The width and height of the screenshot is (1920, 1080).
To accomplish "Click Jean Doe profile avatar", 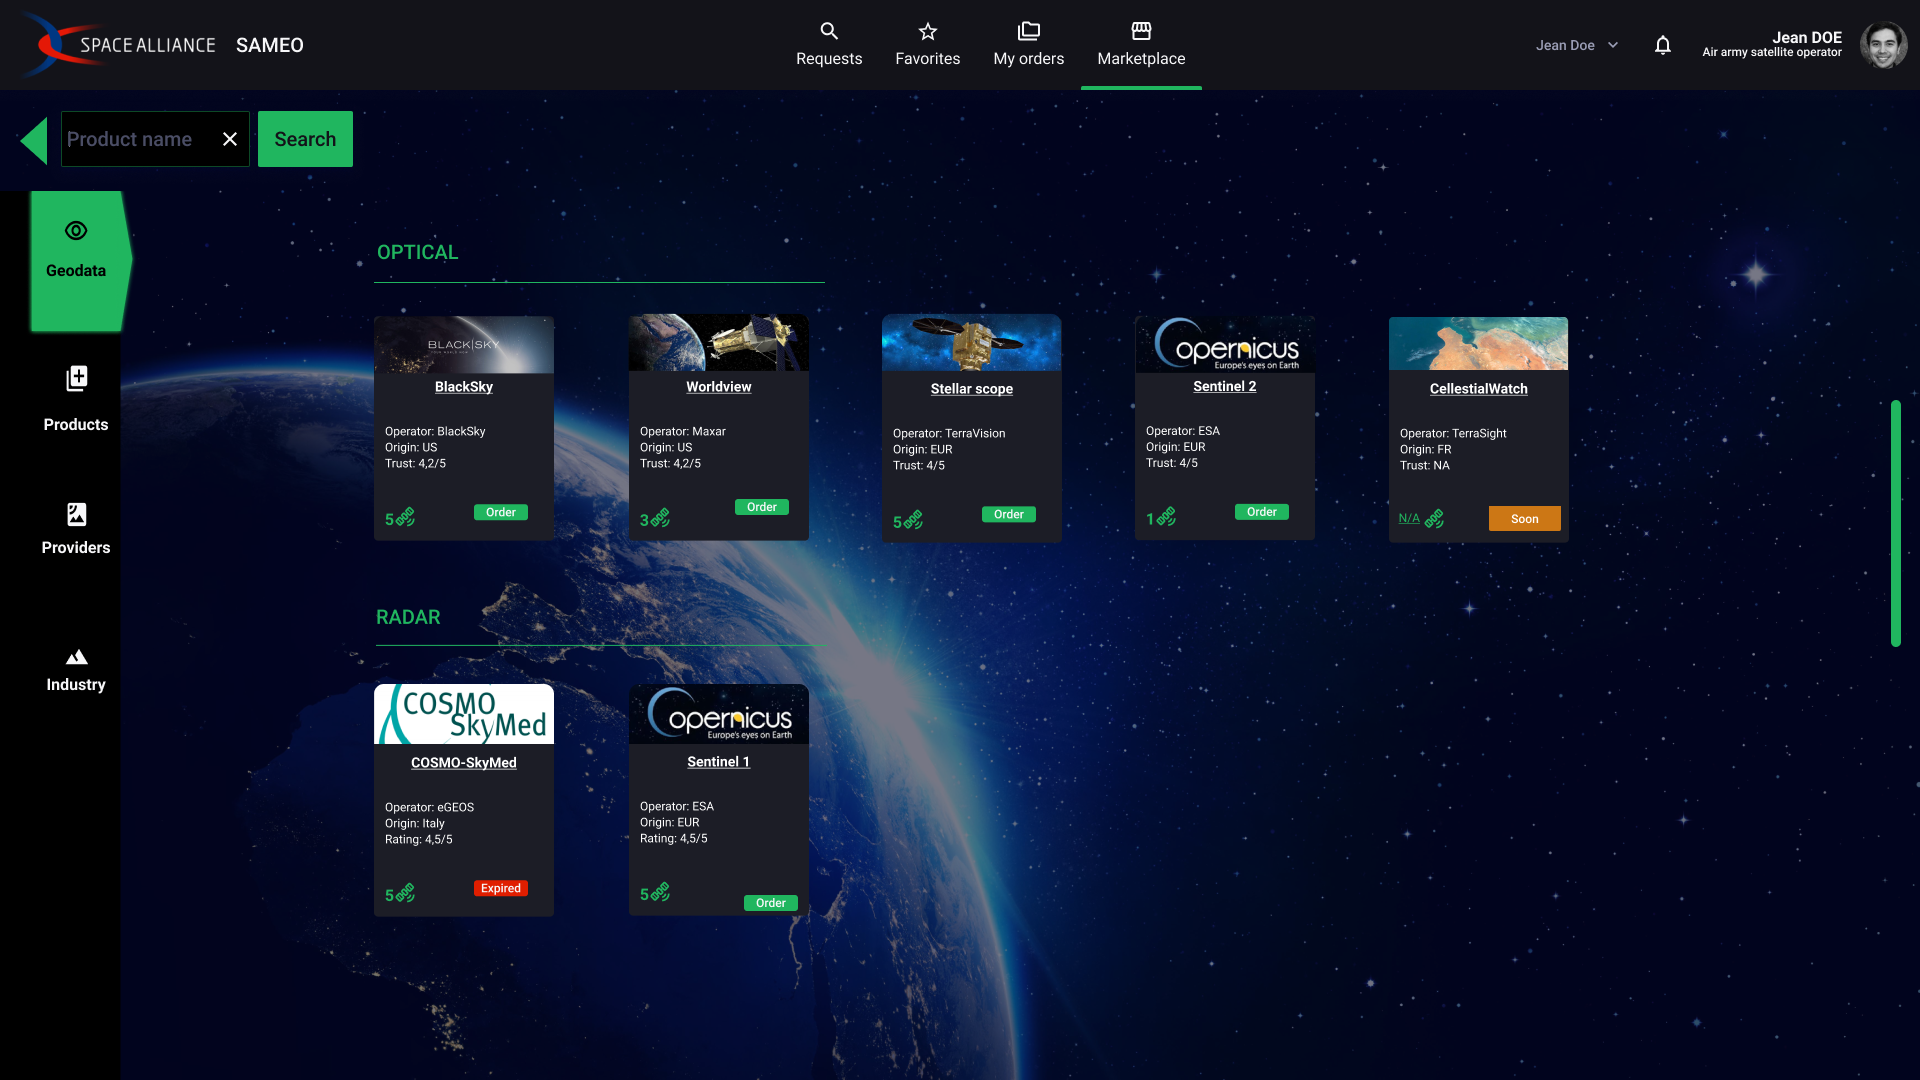I will click(1884, 45).
